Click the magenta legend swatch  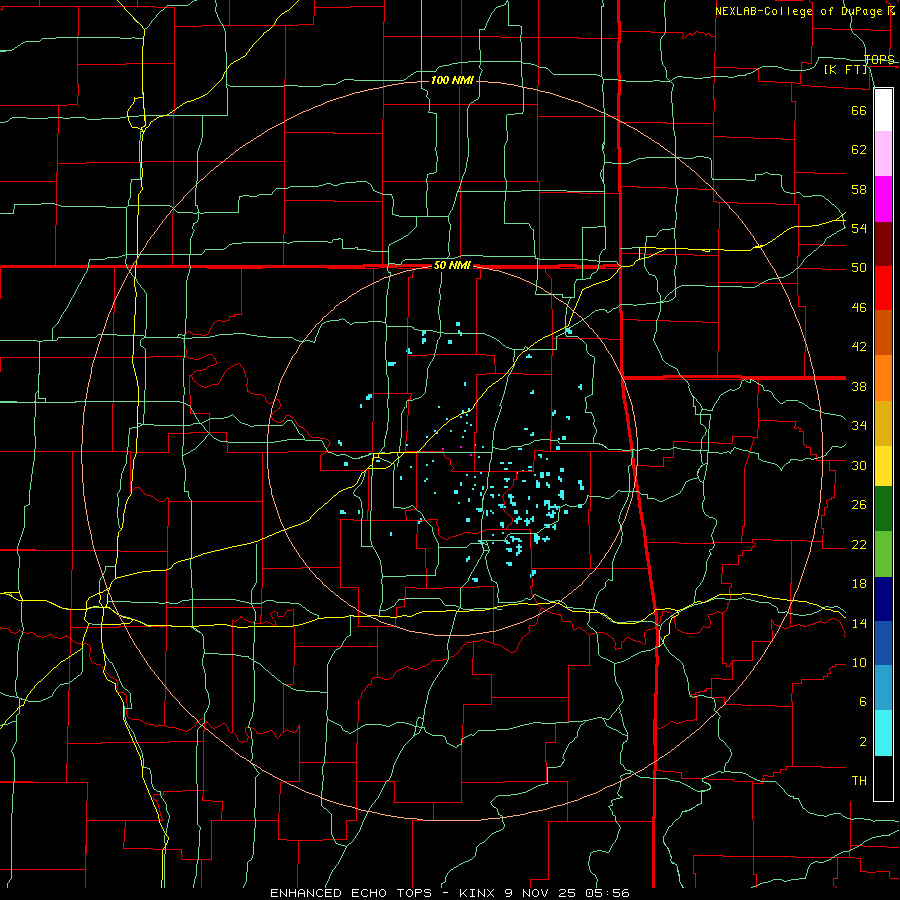point(883,199)
